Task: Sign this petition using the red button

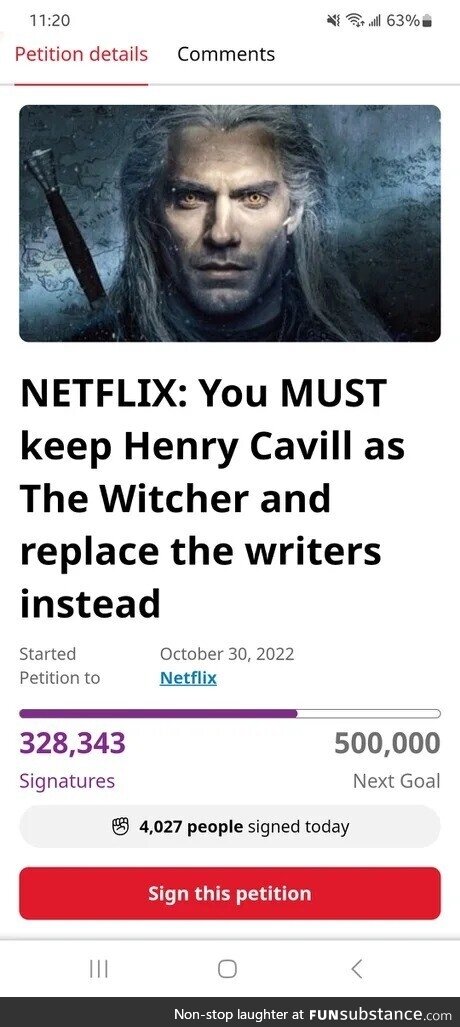Action: coord(230,893)
